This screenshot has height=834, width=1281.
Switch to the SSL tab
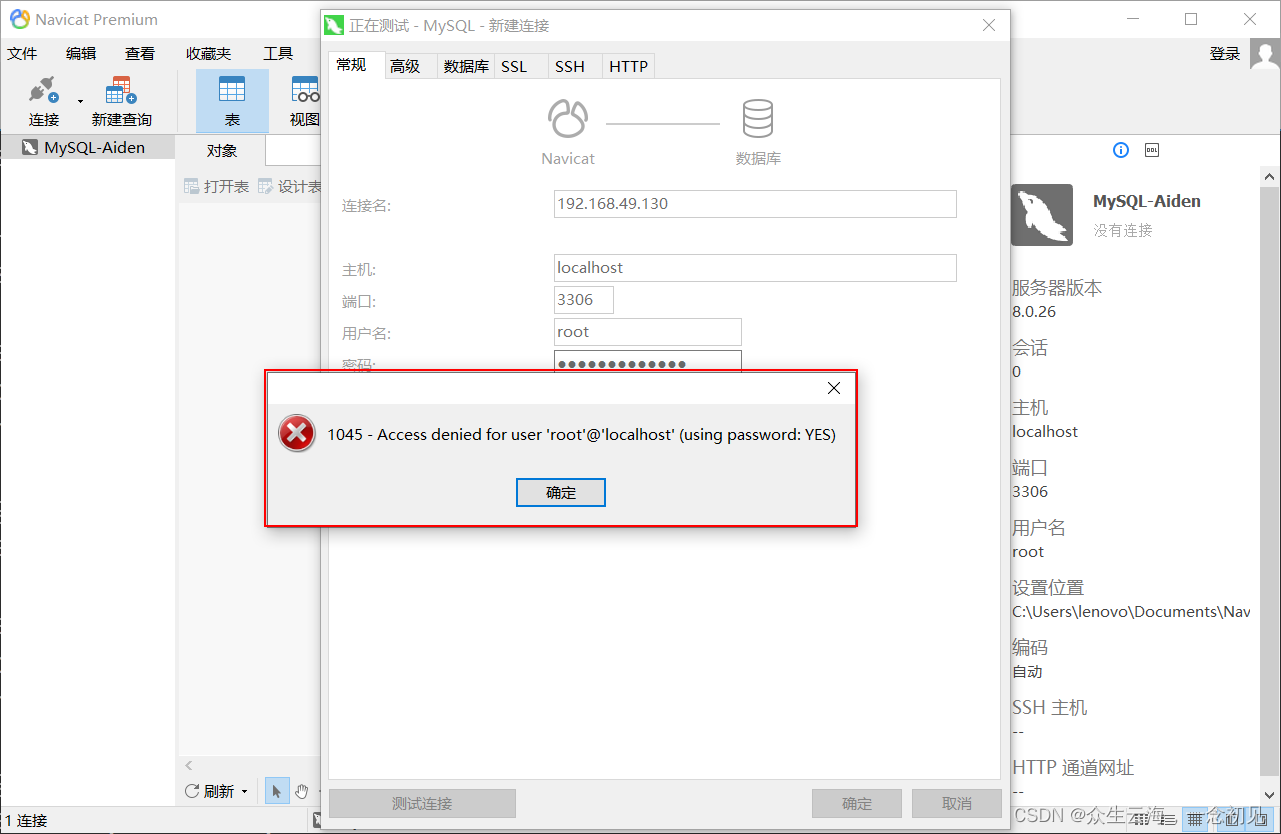(514, 67)
